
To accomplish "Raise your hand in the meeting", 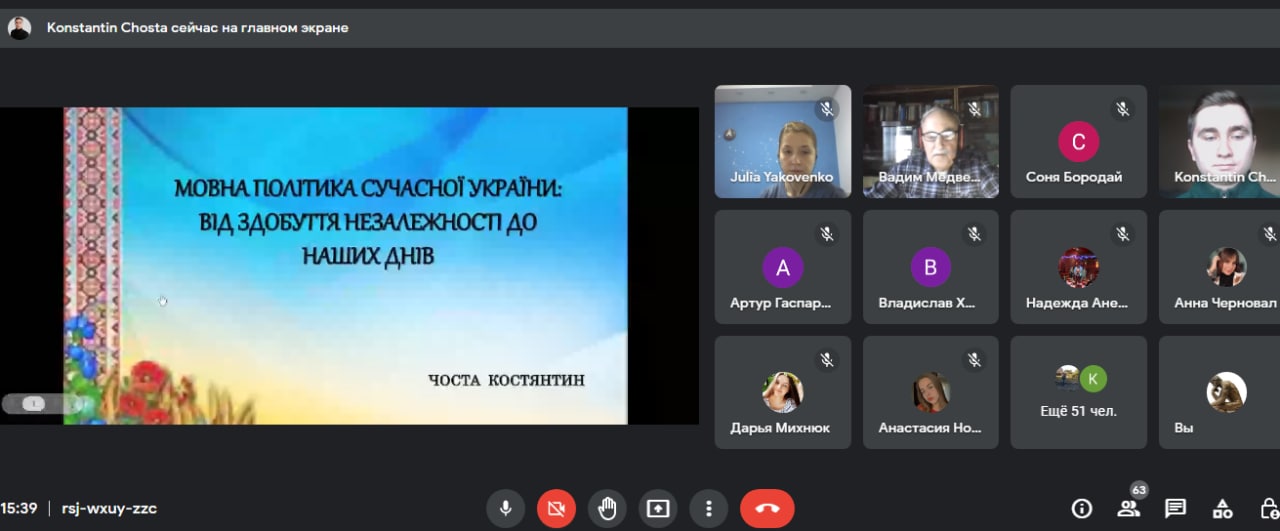I will point(607,508).
